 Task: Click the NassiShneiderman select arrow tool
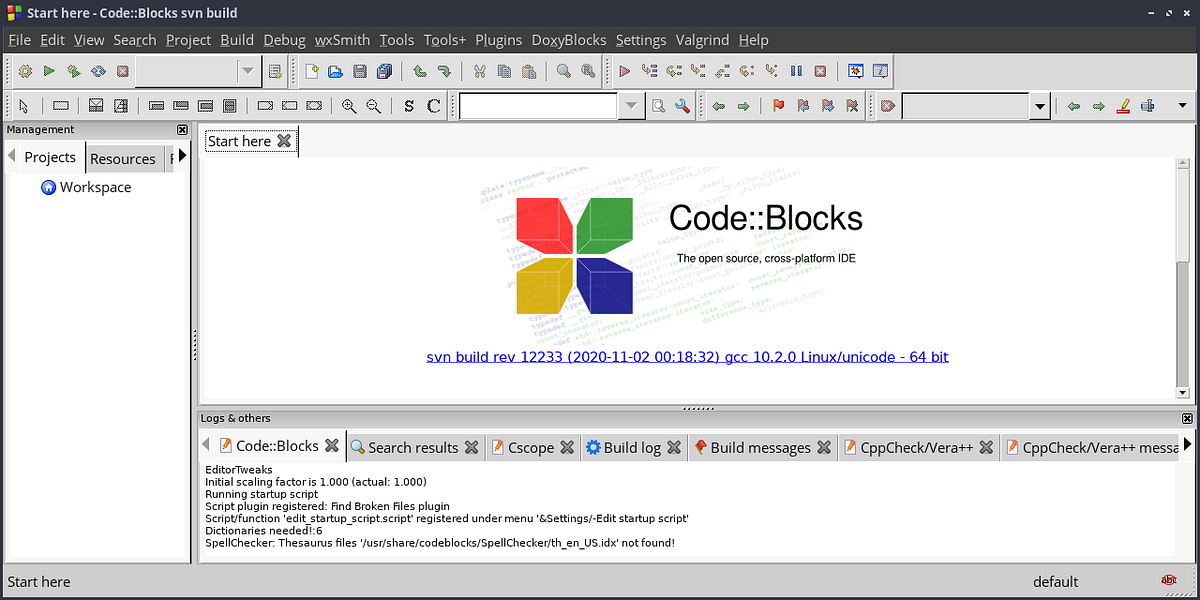click(x=25, y=106)
